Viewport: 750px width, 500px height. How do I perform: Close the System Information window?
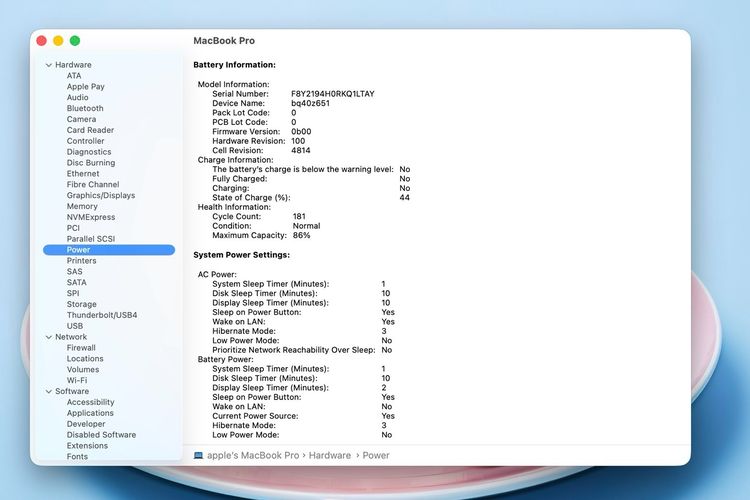click(42, 41)
